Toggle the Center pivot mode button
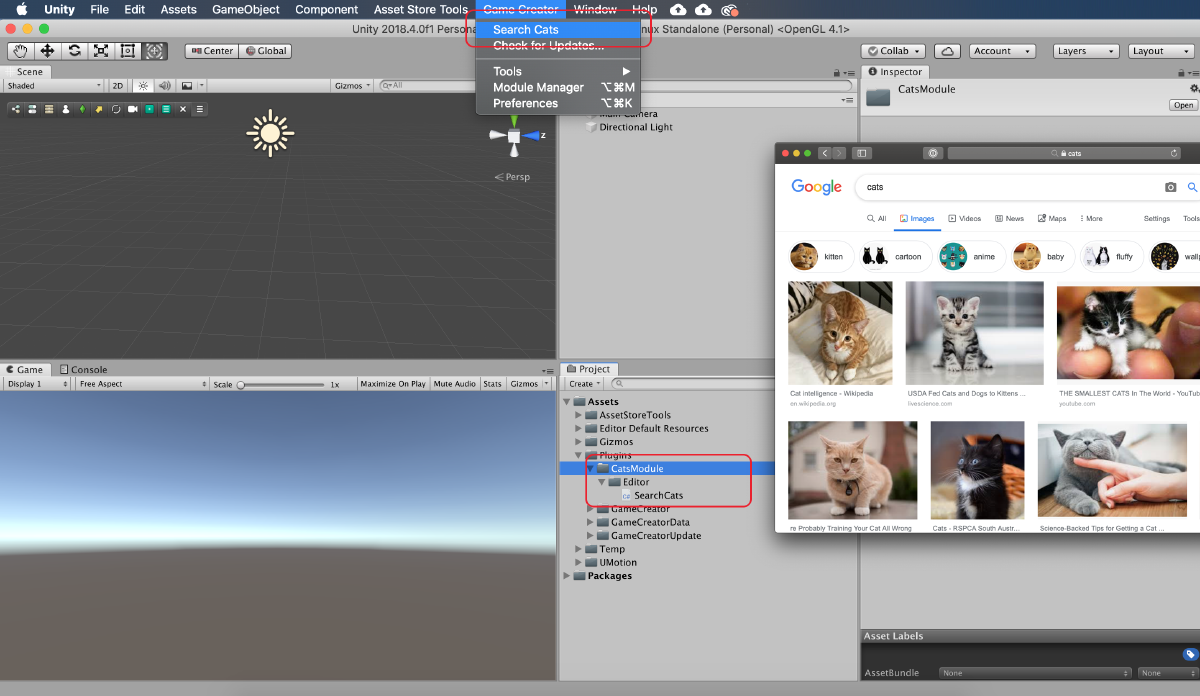This screenshot has height=696, width=1200. pos(212,51)
